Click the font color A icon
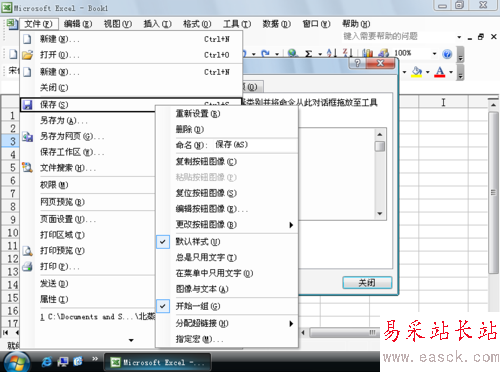The width and height of the screenshot is (500, 372). pos(440,72)
